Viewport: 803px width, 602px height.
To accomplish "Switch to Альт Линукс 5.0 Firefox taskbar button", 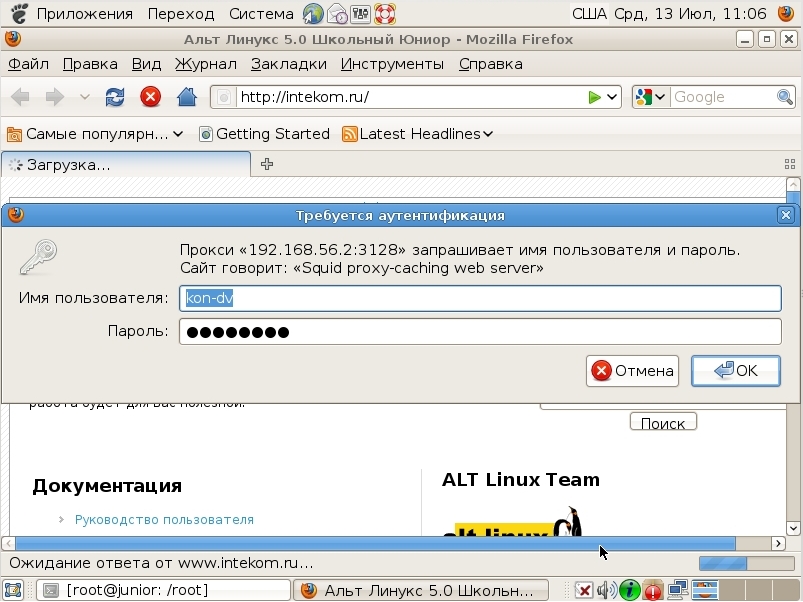I will click(421, 590).
